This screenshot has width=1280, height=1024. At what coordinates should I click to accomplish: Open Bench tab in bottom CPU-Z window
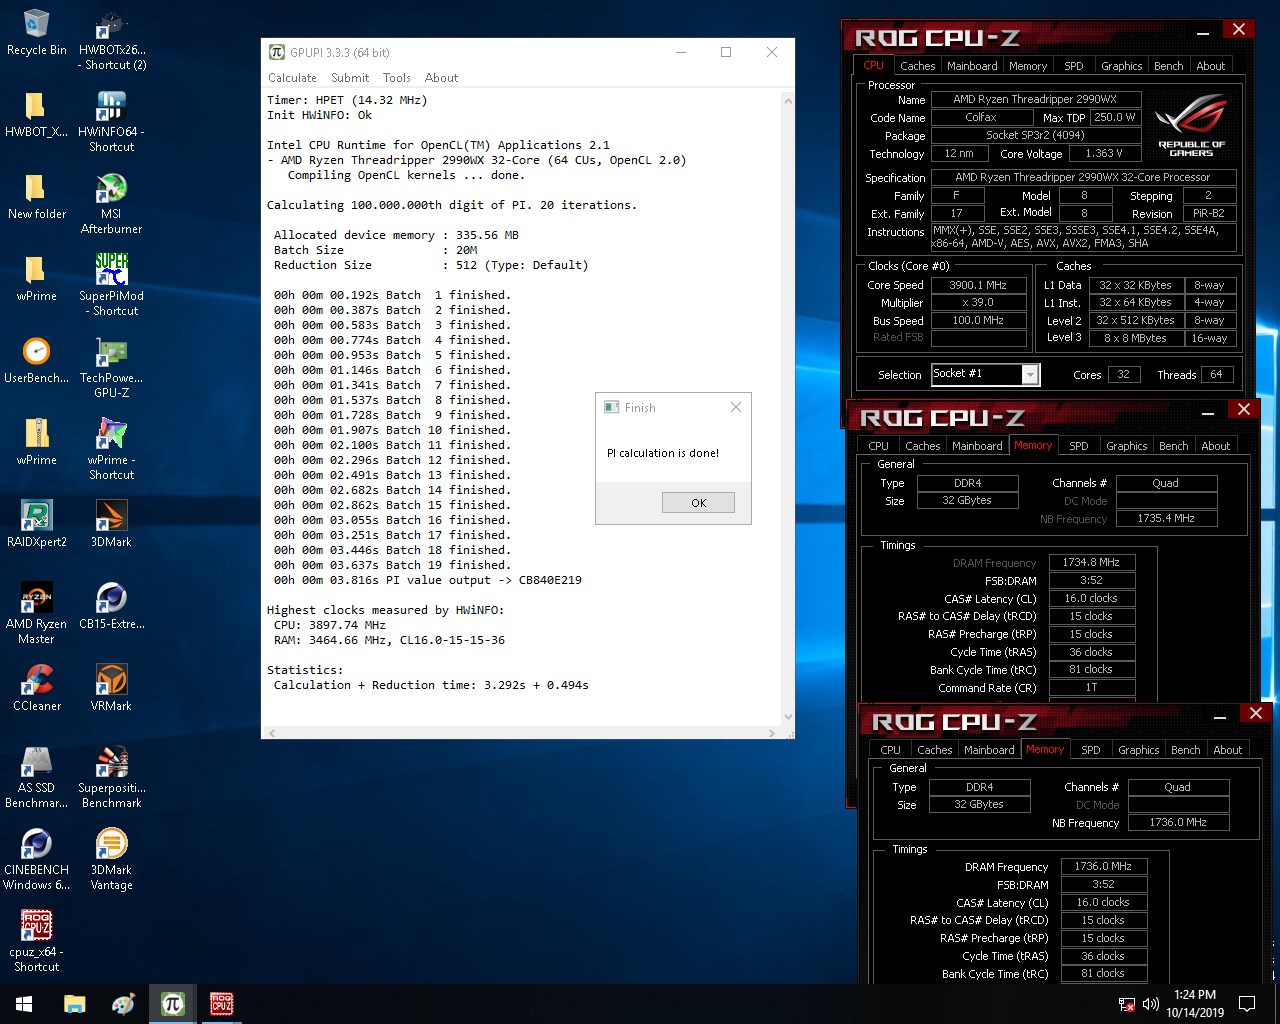1185,750
